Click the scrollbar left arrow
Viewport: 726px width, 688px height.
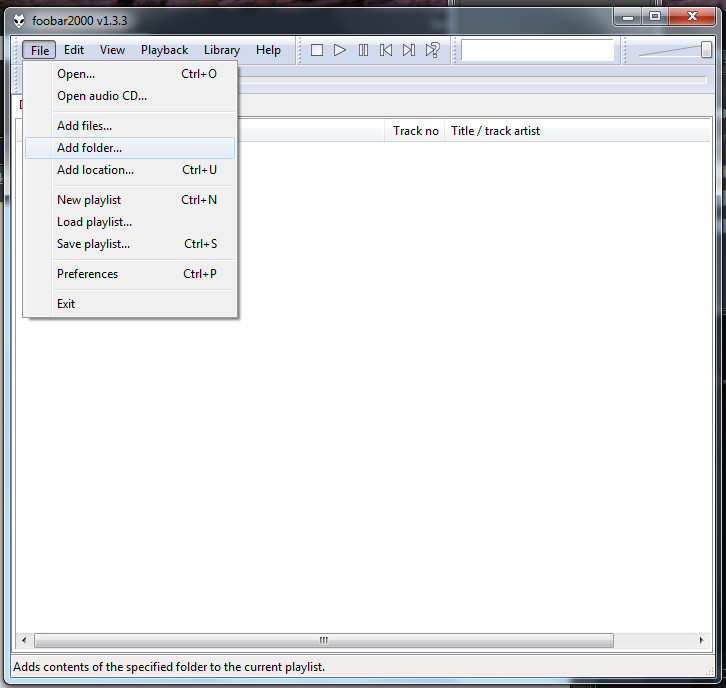pyautogui.click(x=24, y=641)
